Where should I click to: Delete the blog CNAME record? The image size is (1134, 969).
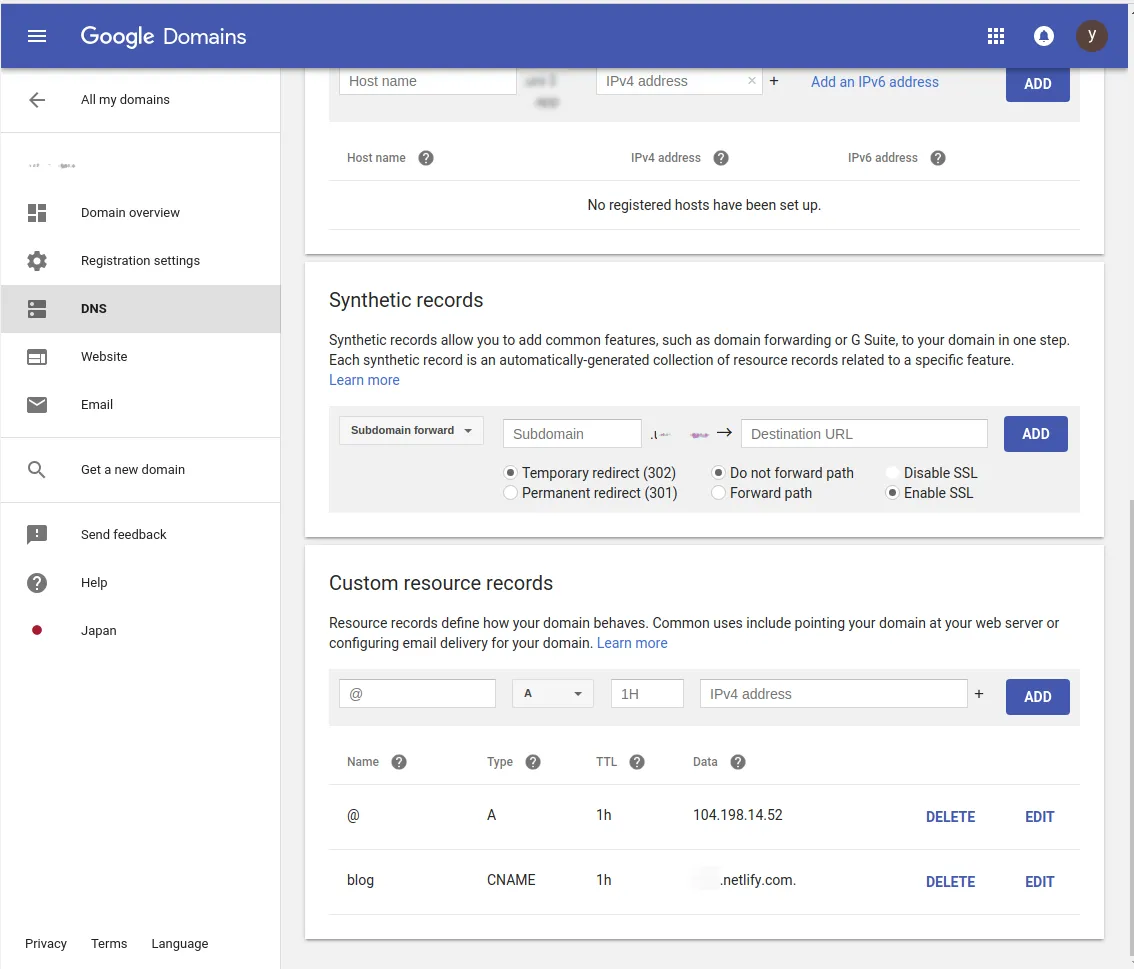950,882
